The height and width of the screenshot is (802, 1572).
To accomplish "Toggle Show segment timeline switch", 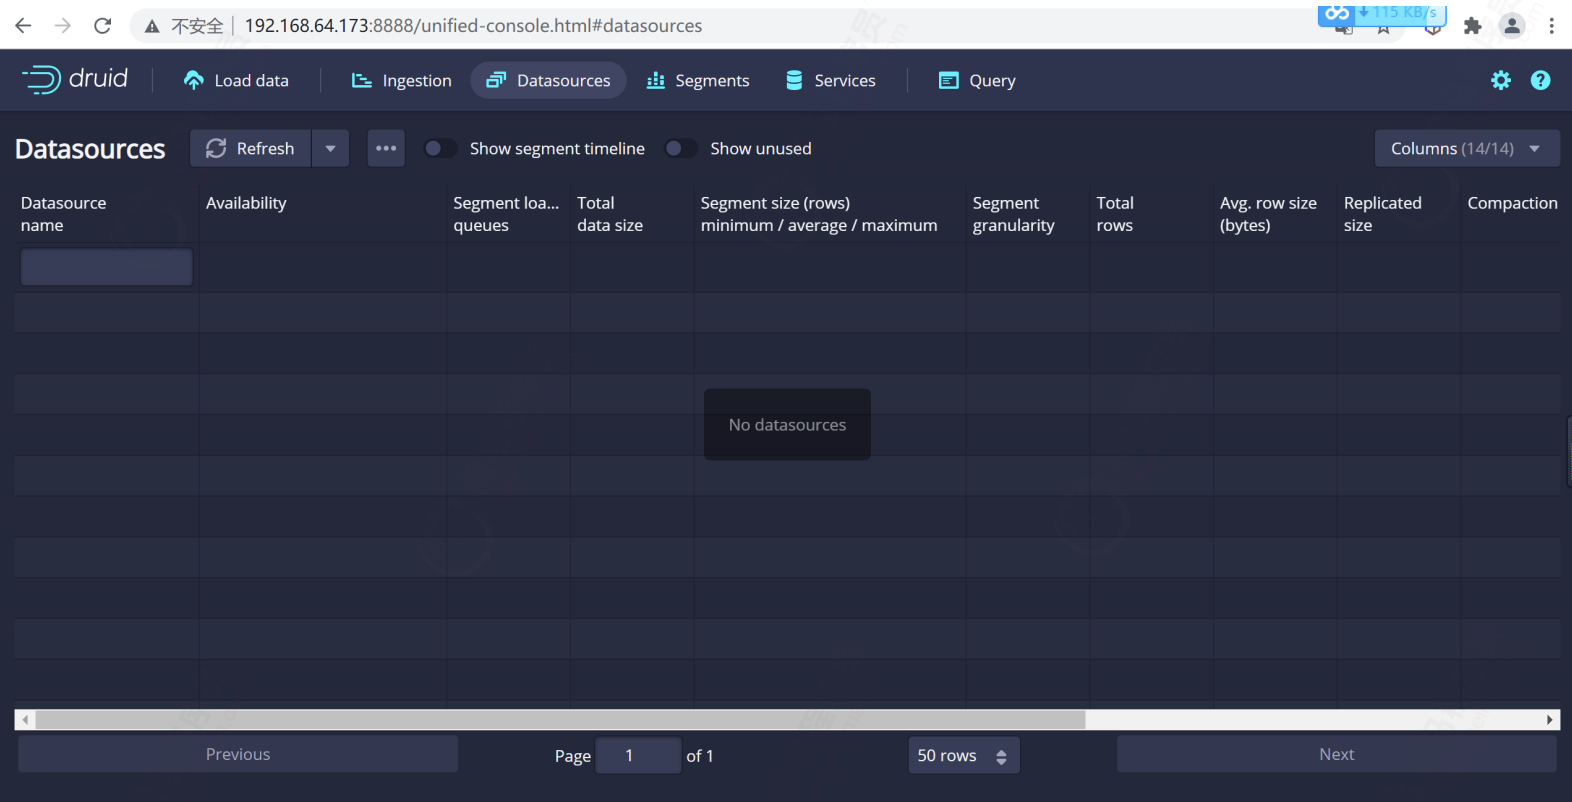I will point(440,148).
